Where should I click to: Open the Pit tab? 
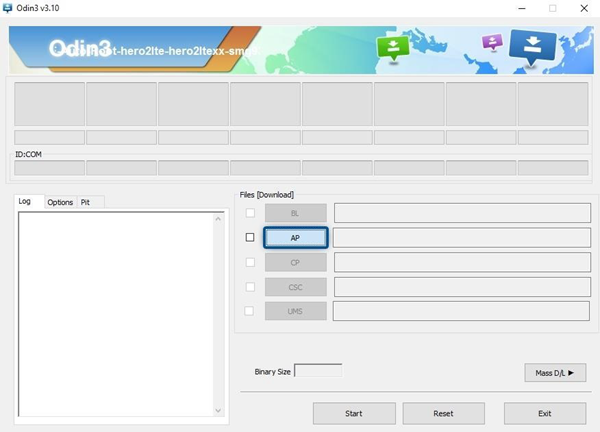tap(86, 202)
